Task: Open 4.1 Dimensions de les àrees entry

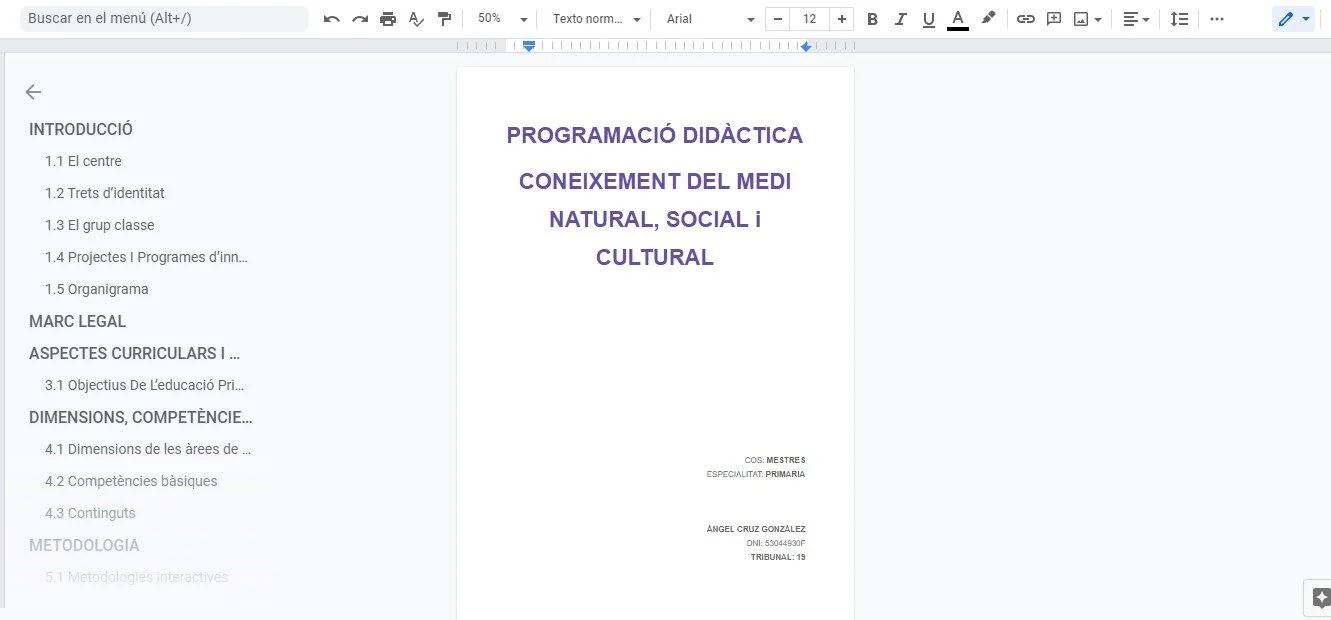Action: click(x=148, y=449)
